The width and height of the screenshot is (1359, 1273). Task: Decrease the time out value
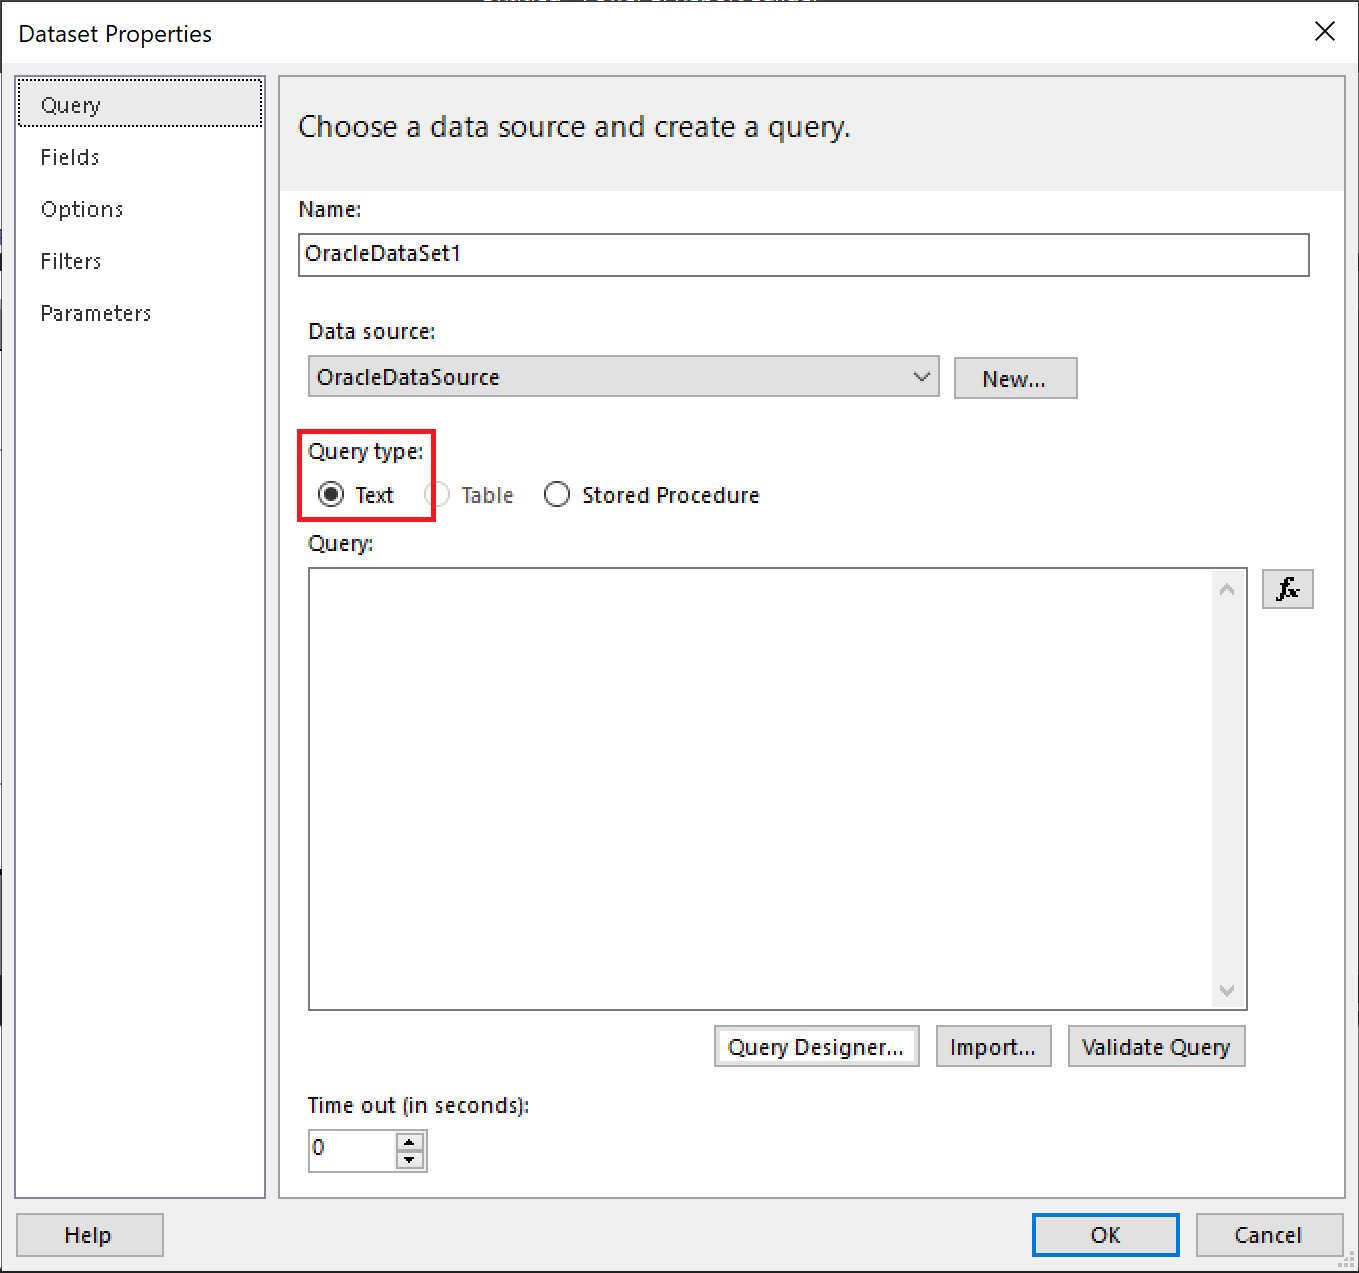410,1160
